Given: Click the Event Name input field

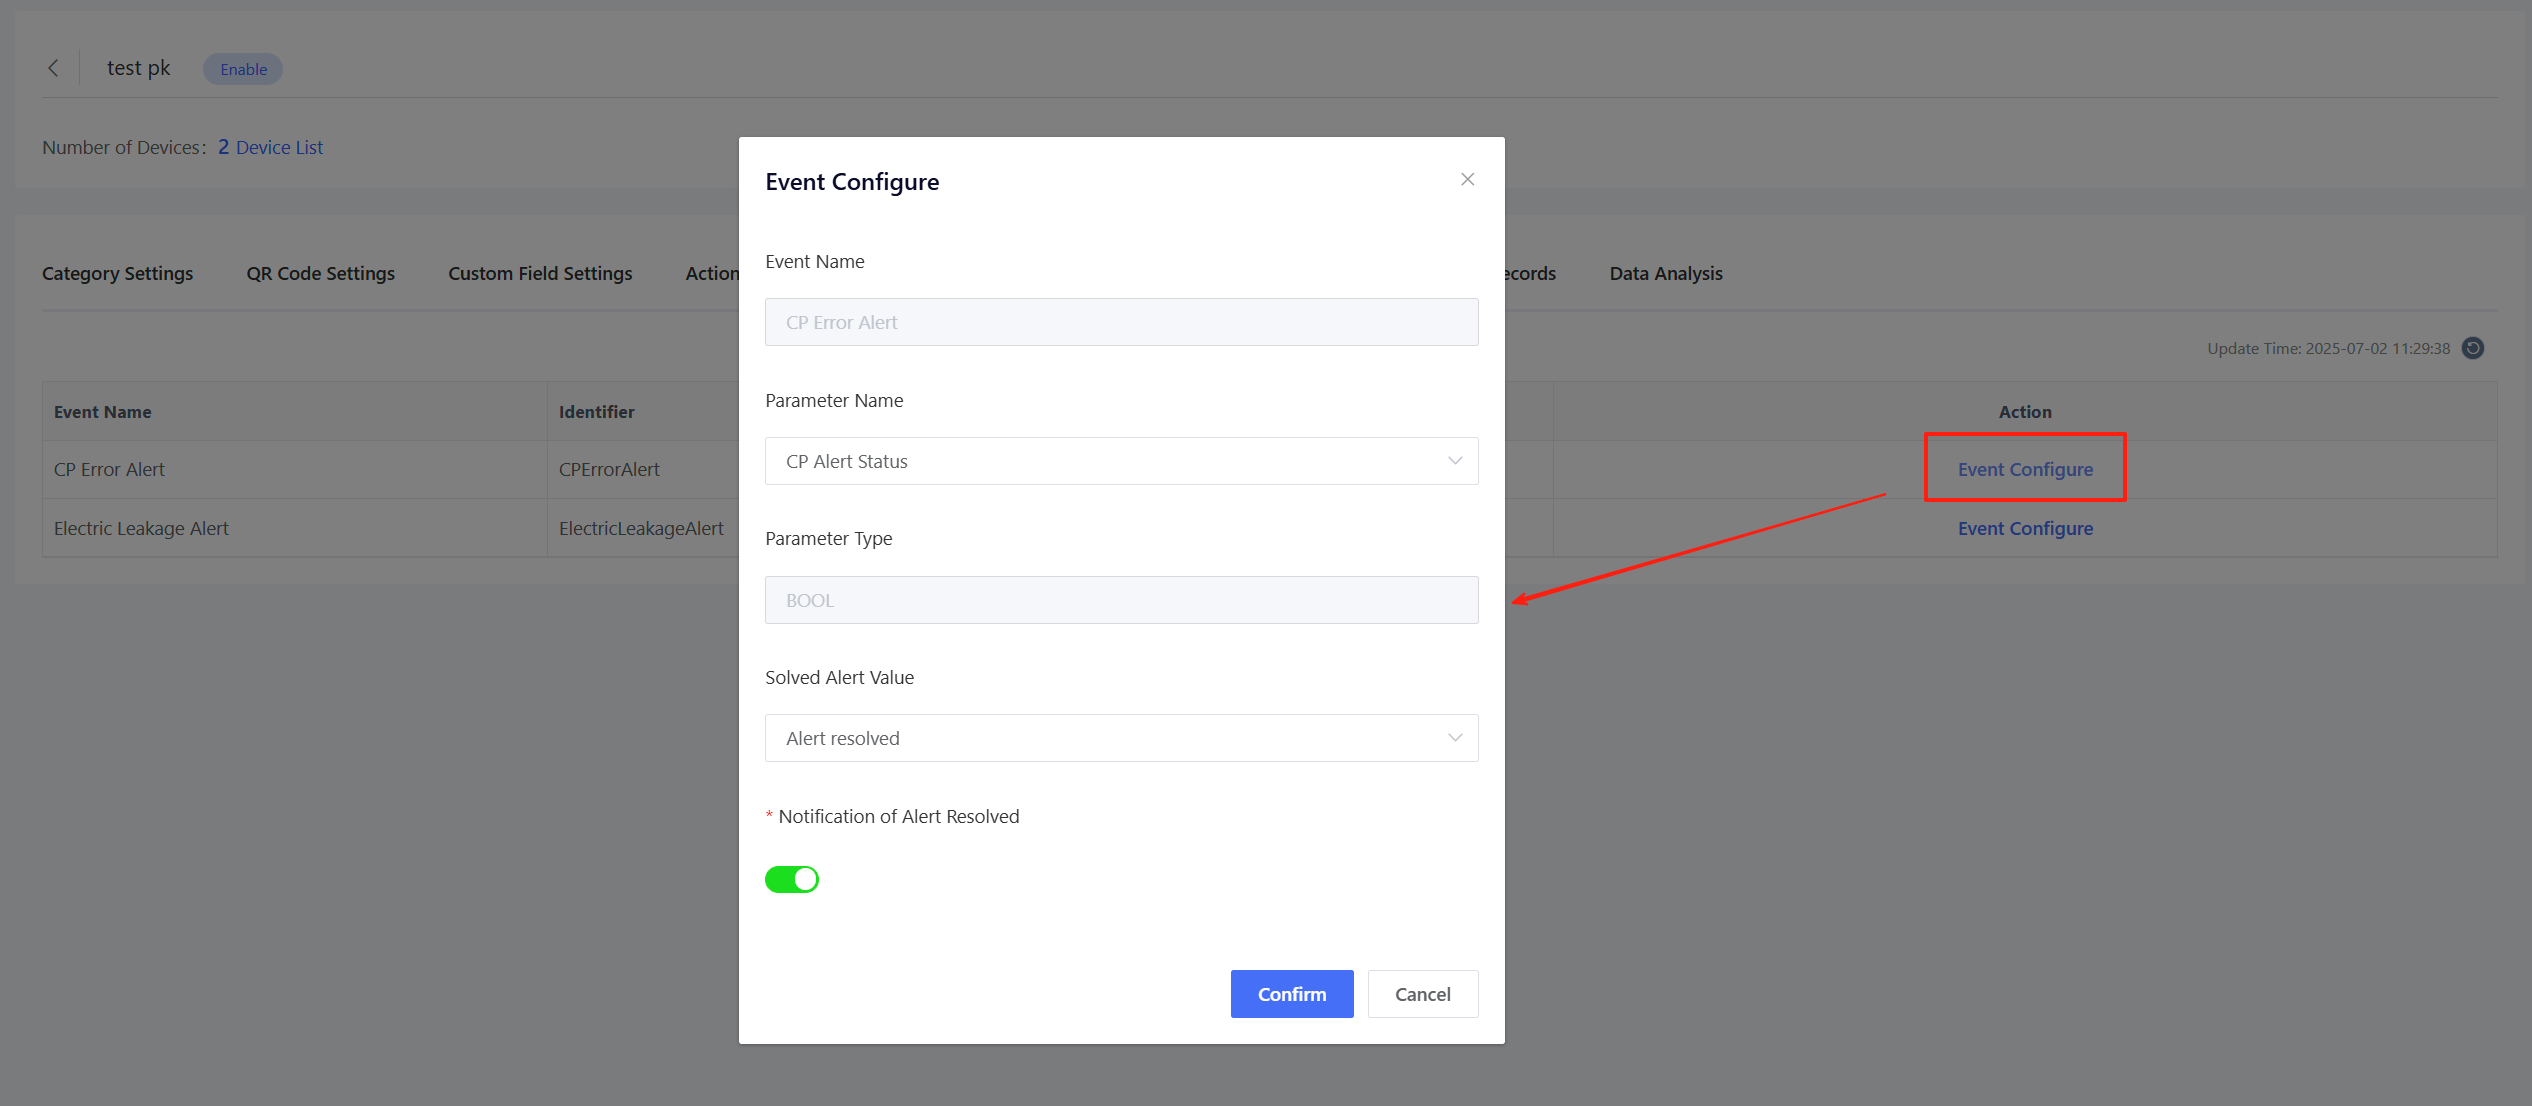Looking at the screenshot, I should point(1120,322).
